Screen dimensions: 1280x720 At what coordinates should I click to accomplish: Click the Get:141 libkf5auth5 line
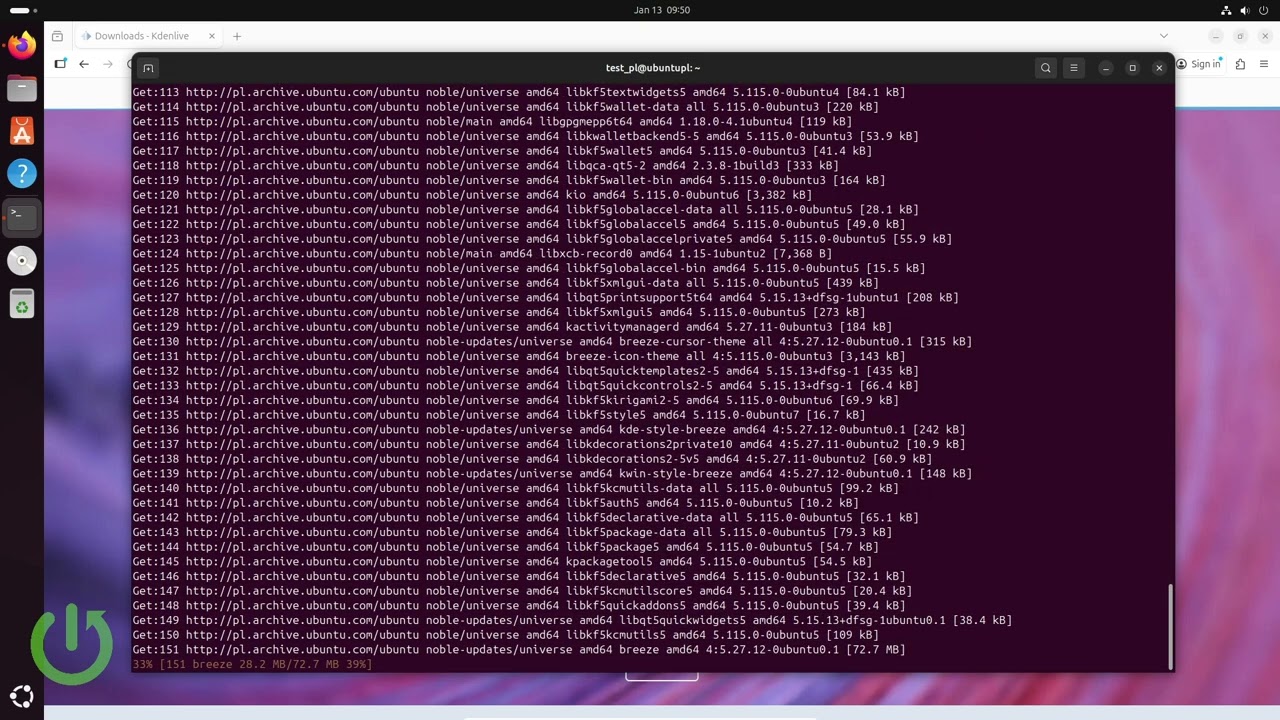coord(496,503)
